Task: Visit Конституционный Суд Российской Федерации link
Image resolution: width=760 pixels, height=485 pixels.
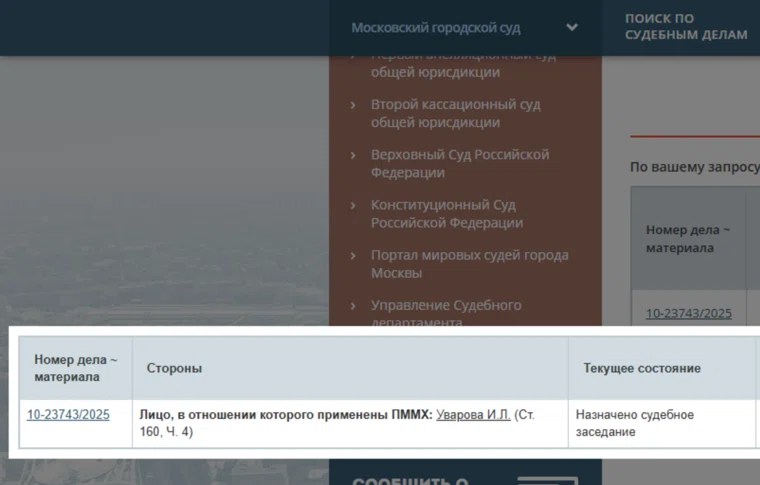Action: (446, 213)
